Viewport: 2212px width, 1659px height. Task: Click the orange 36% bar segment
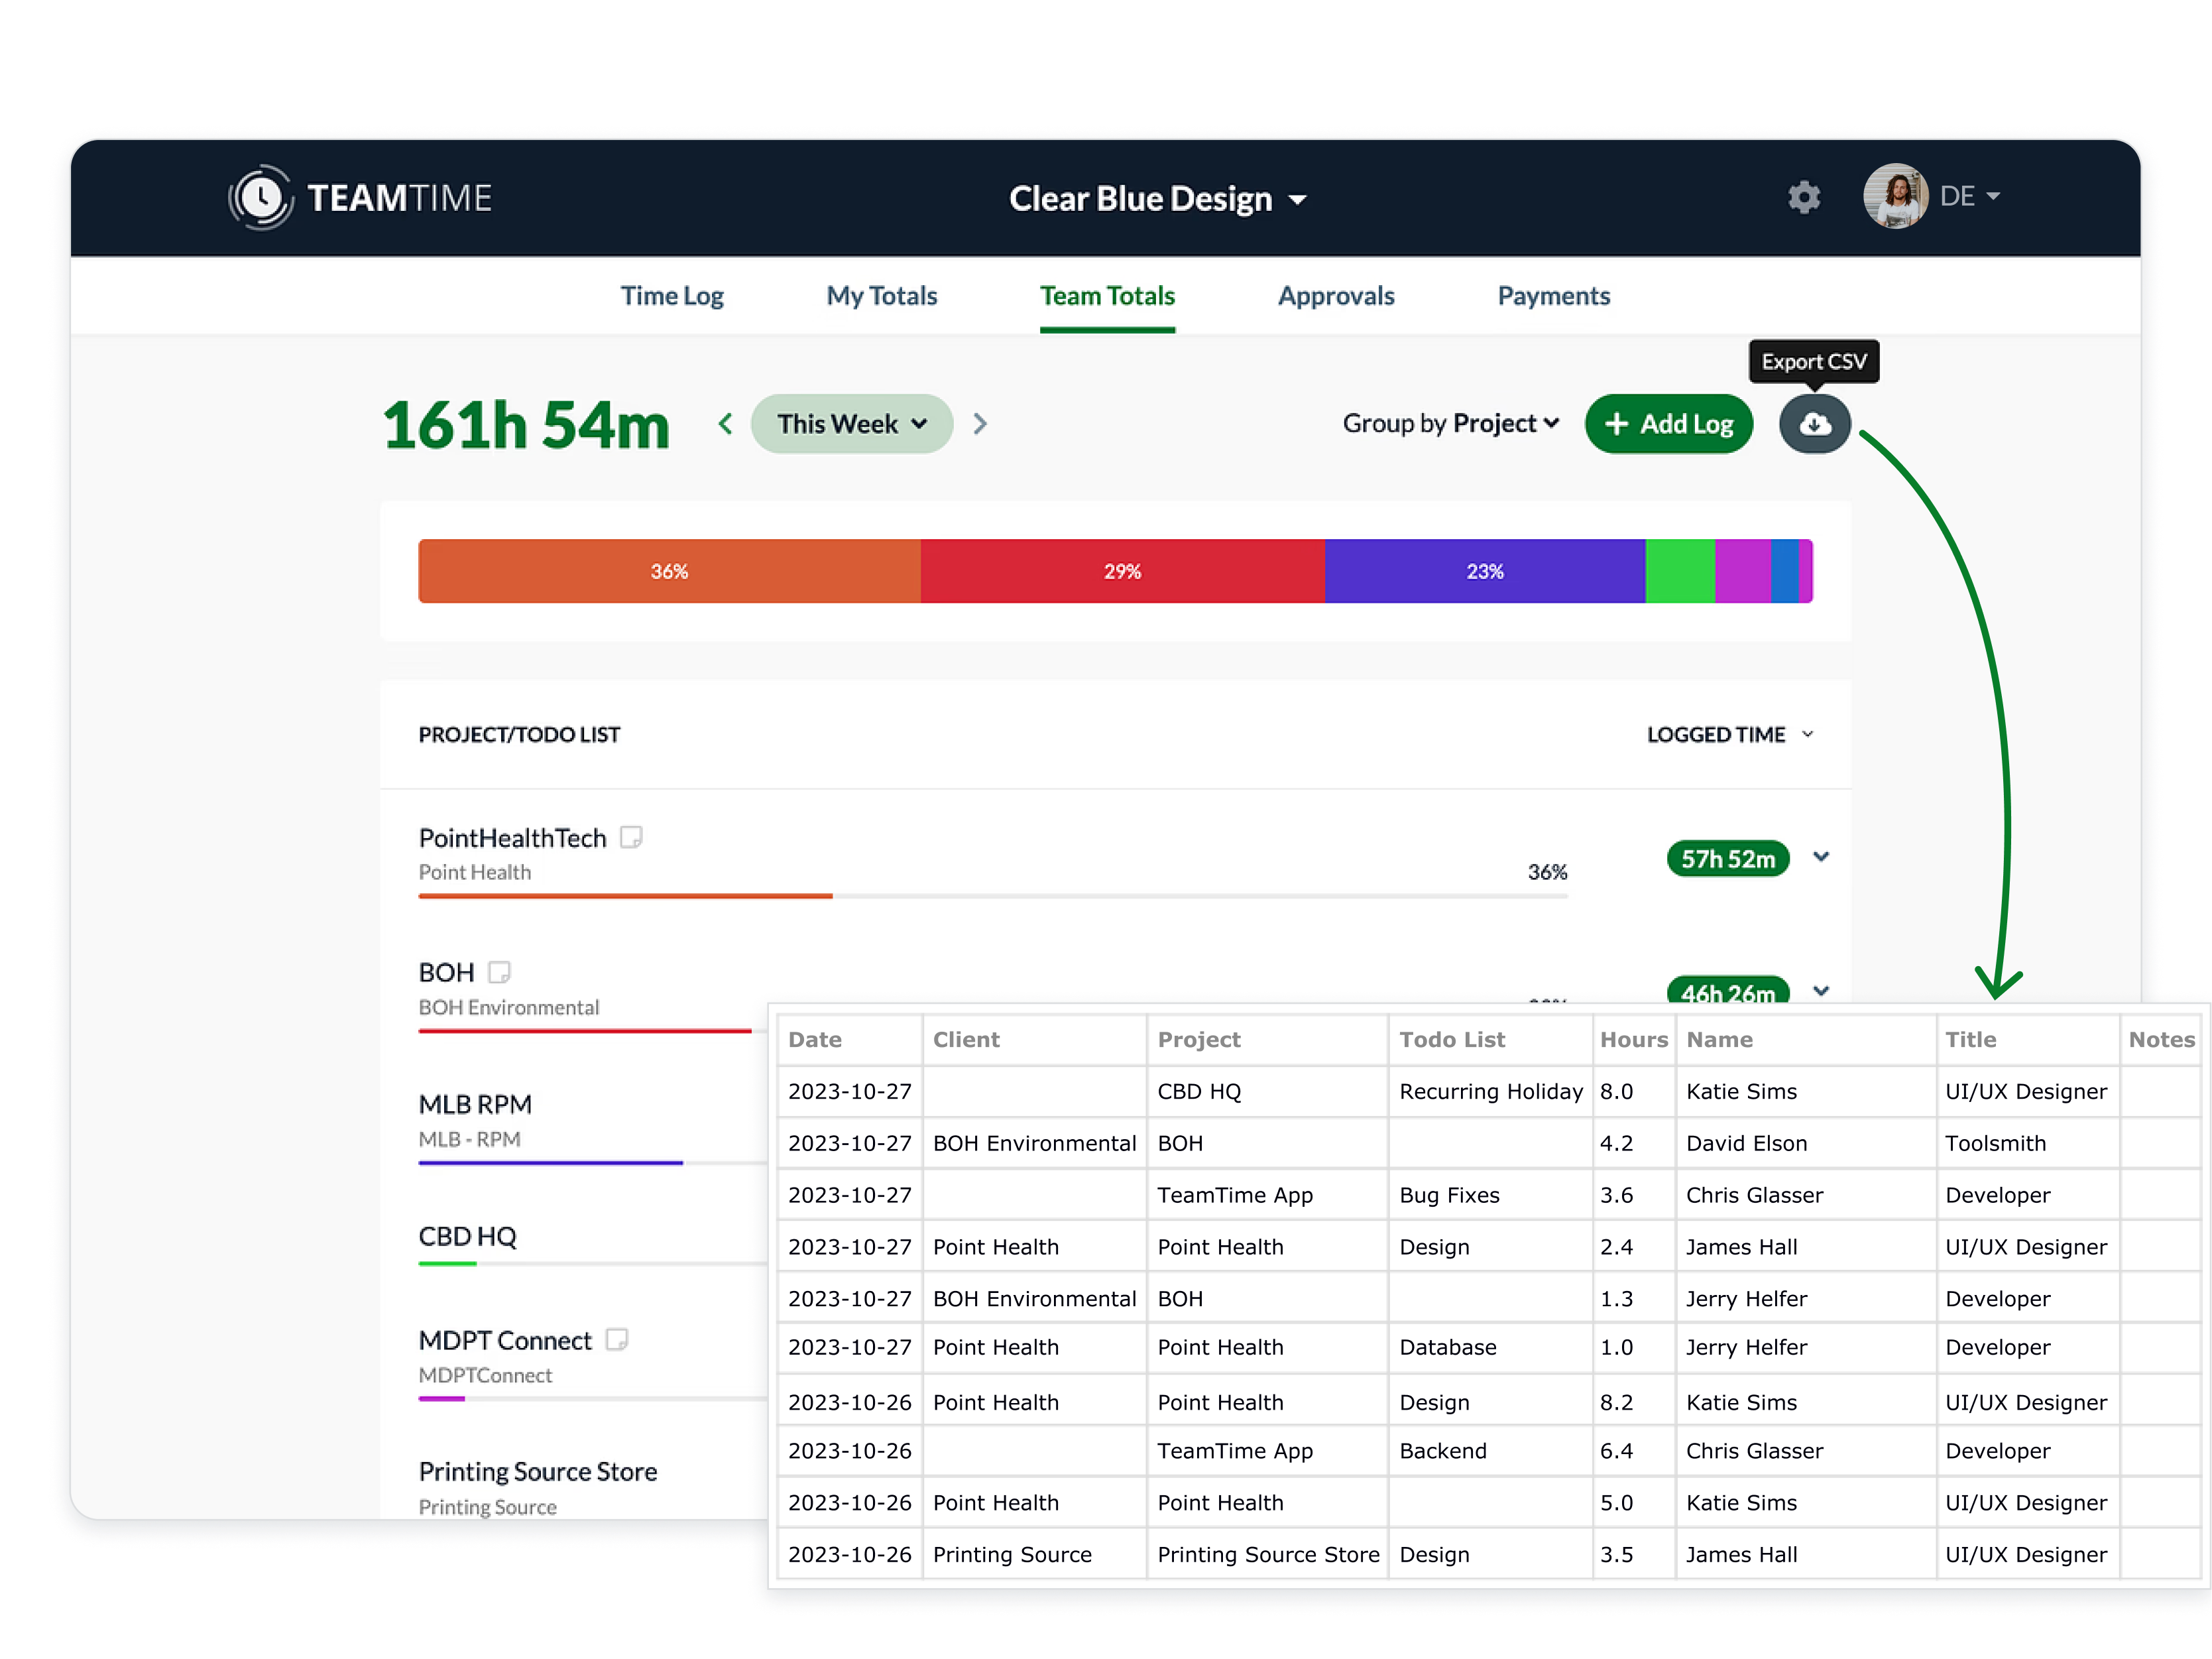click(x=669, y=571)
